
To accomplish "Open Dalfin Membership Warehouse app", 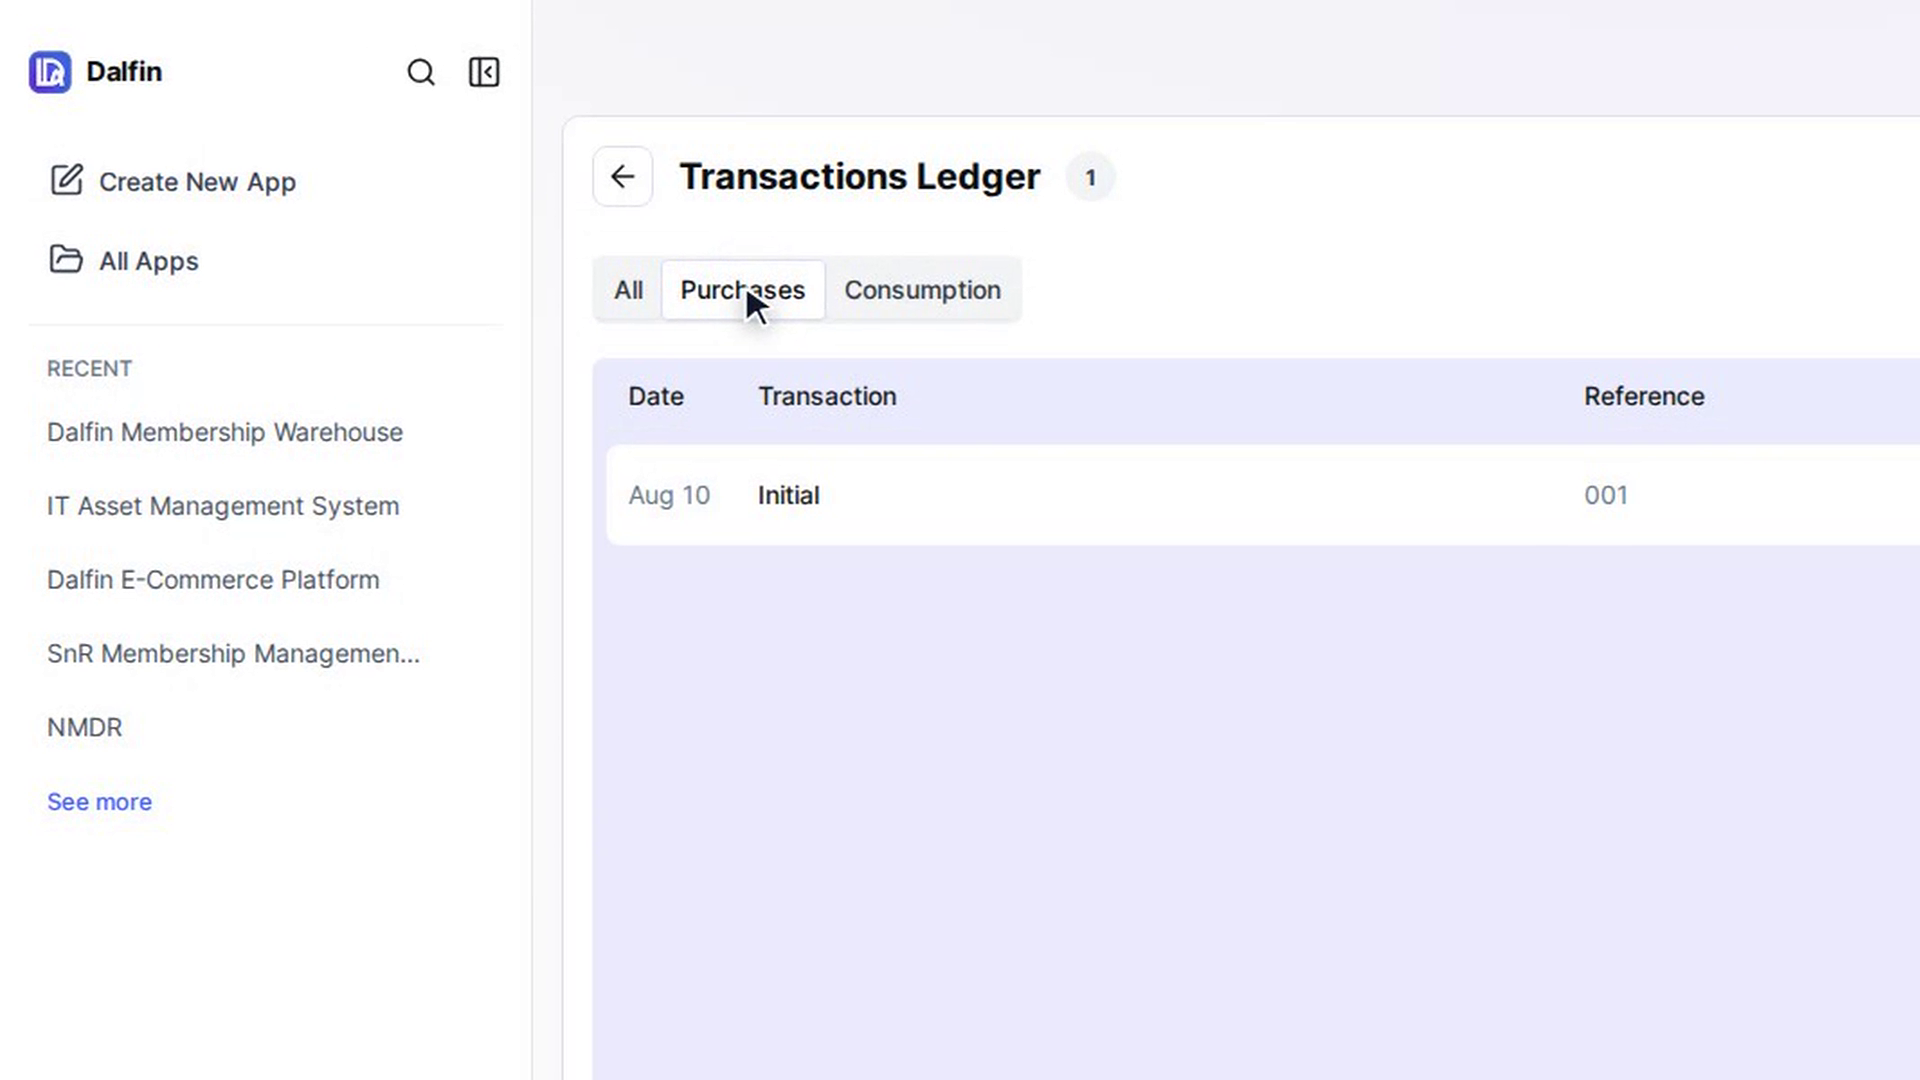I will [225, 432].
